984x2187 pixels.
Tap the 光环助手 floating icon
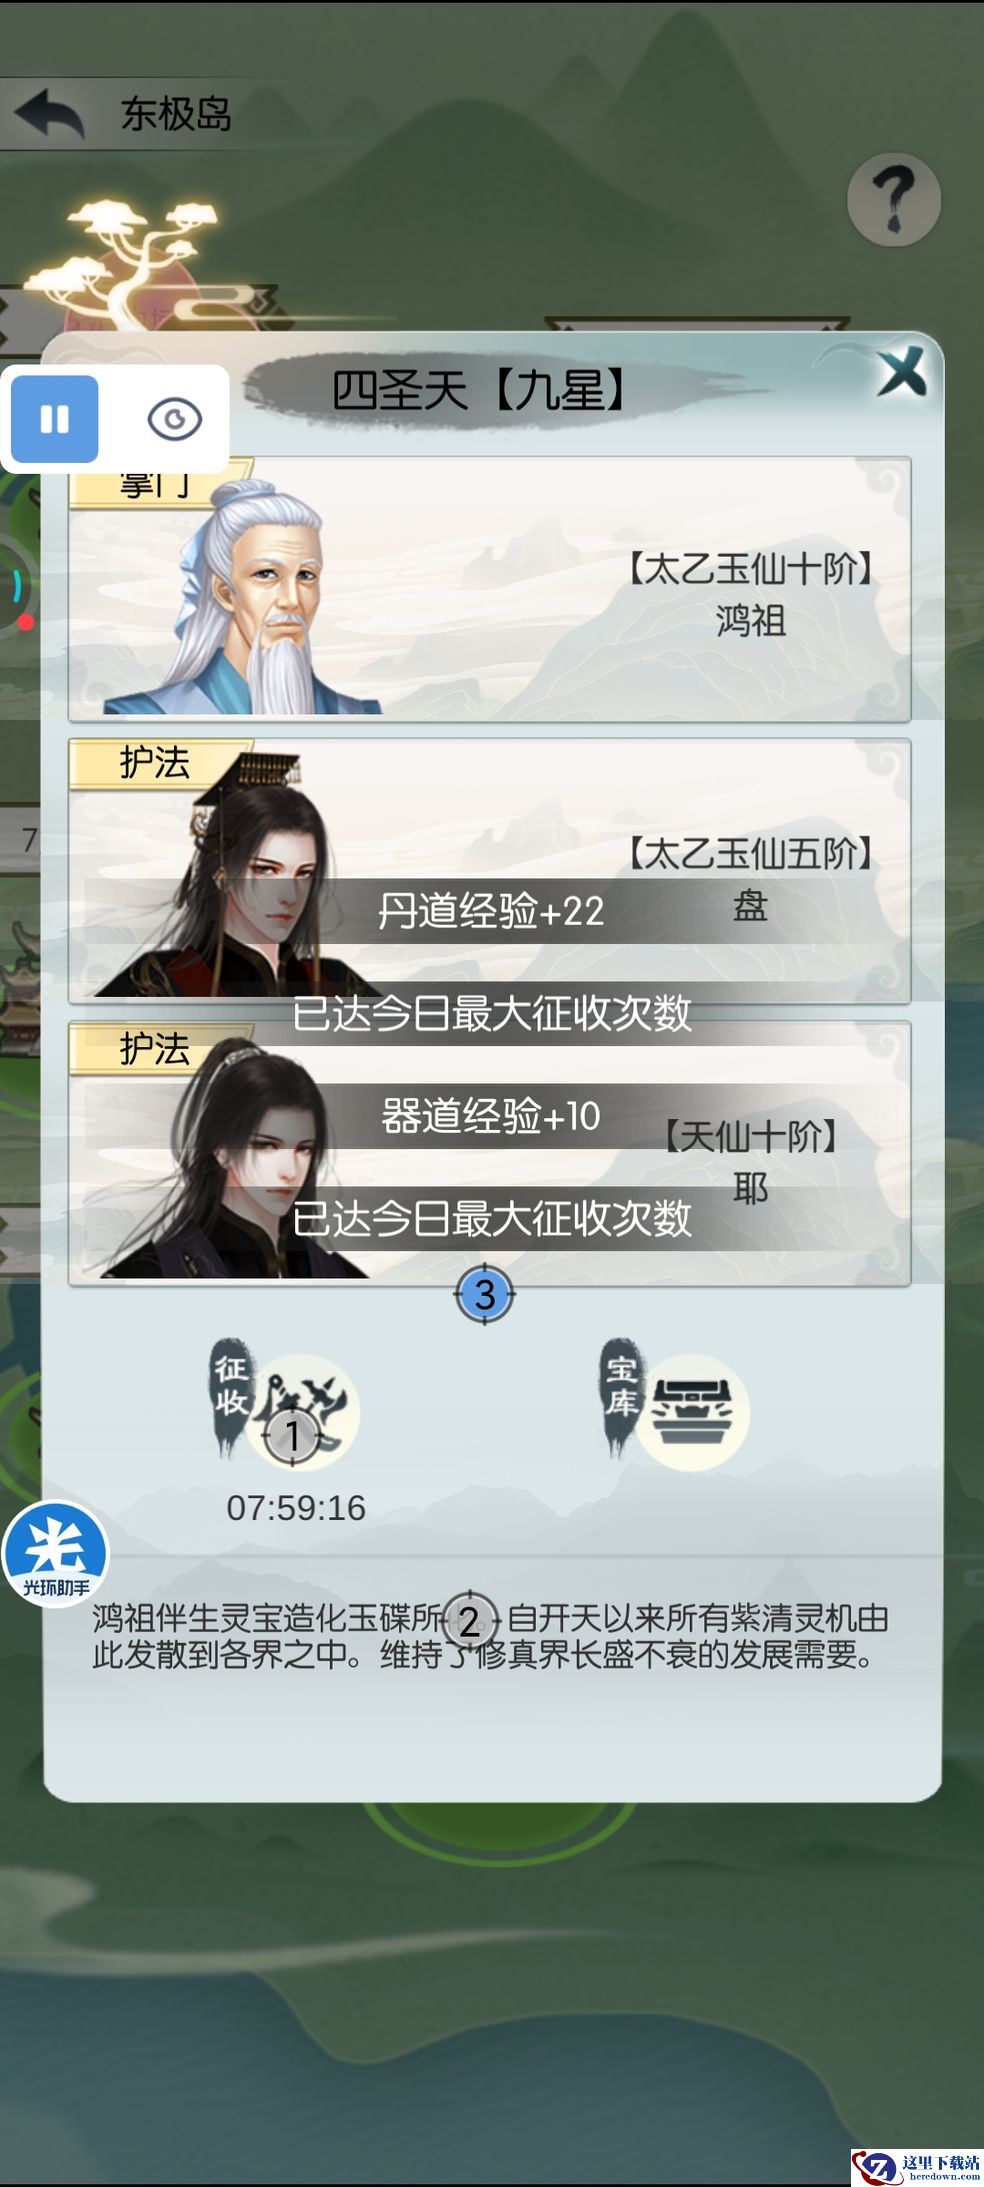tap(55, 1554)
